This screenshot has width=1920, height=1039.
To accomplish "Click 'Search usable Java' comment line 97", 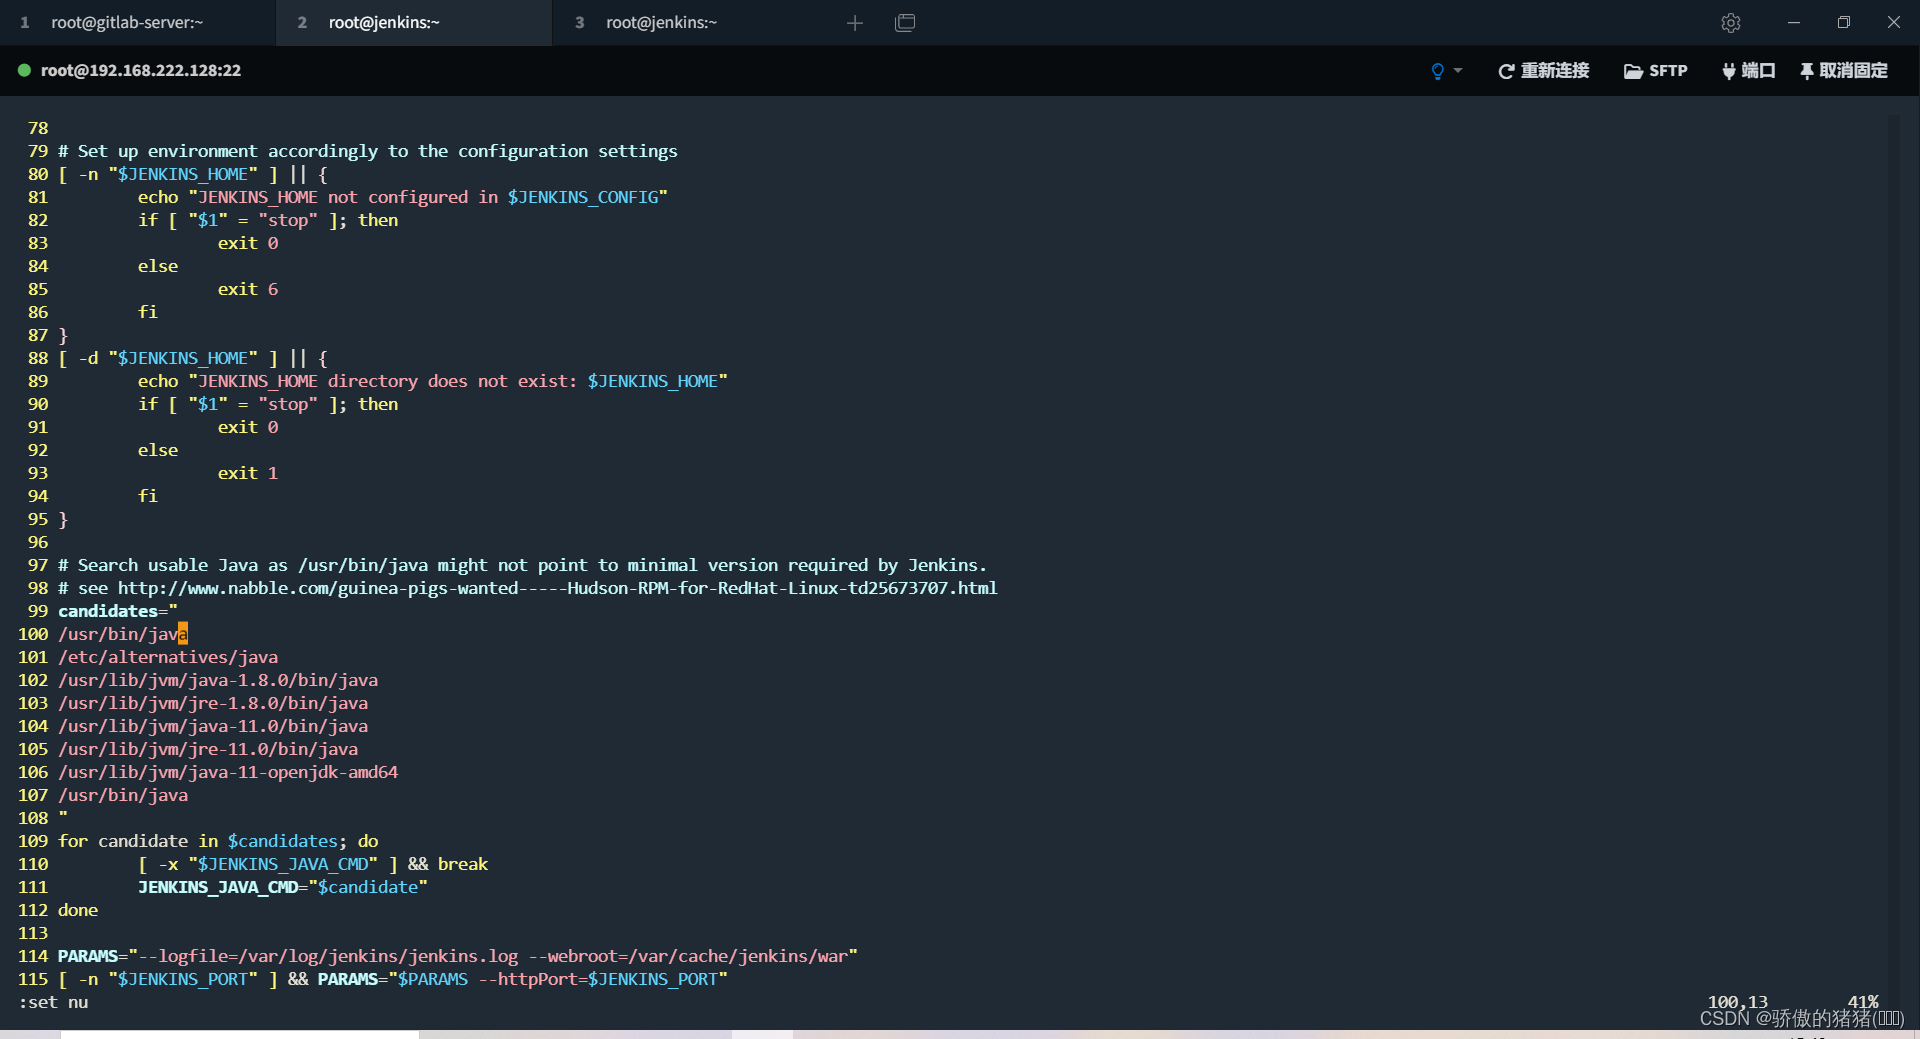I will pos(522,565).
